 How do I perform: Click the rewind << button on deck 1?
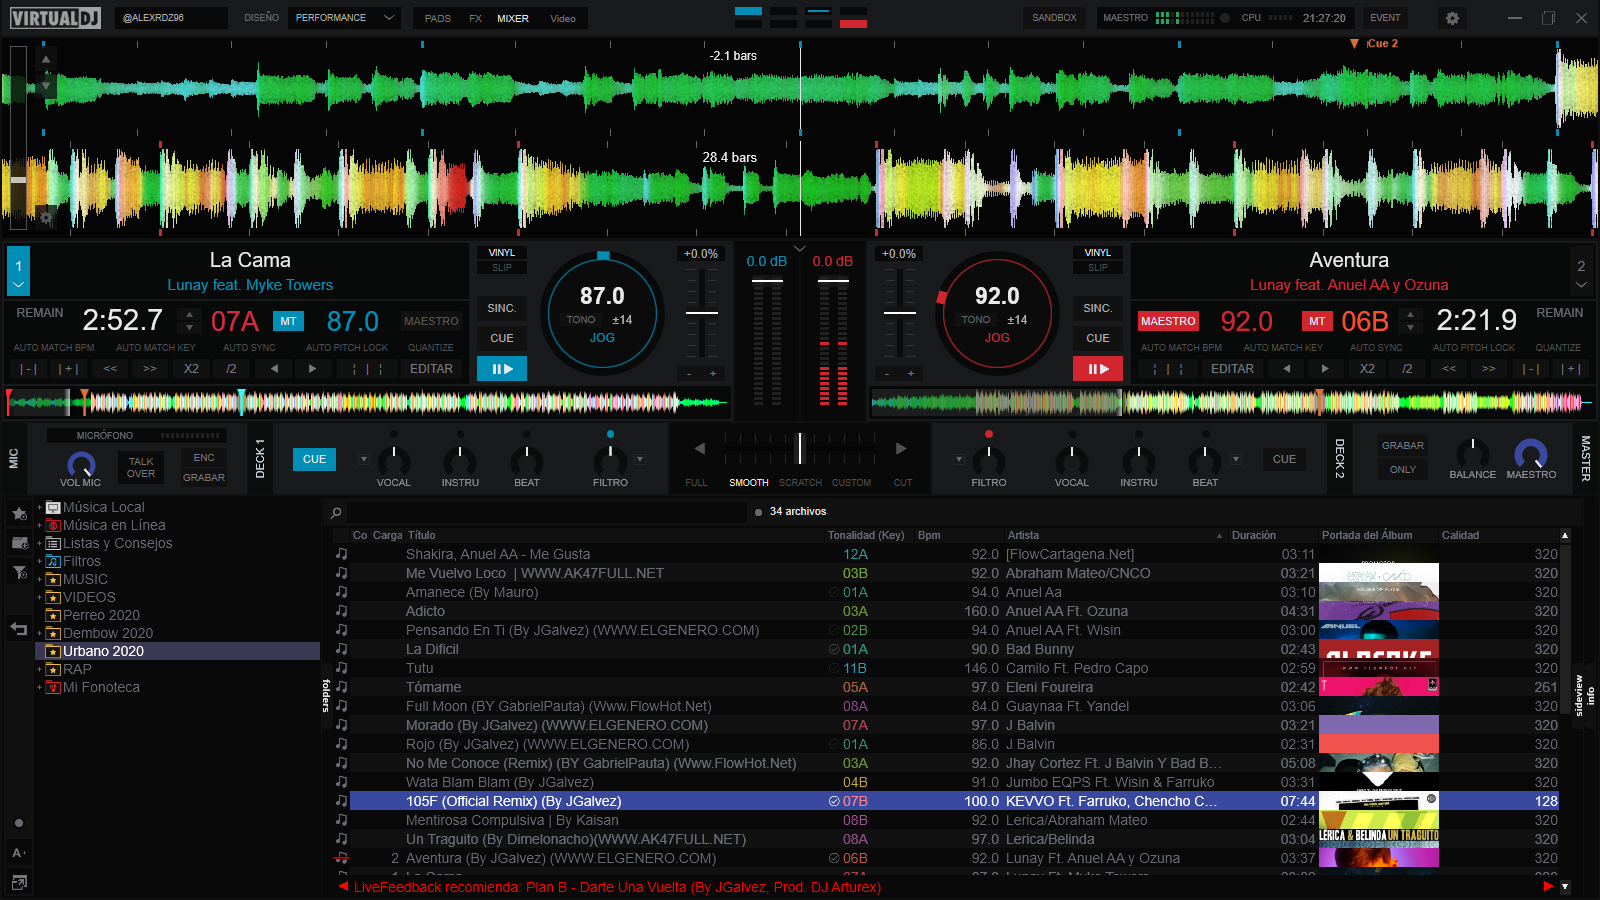click(x=110, y=369)
